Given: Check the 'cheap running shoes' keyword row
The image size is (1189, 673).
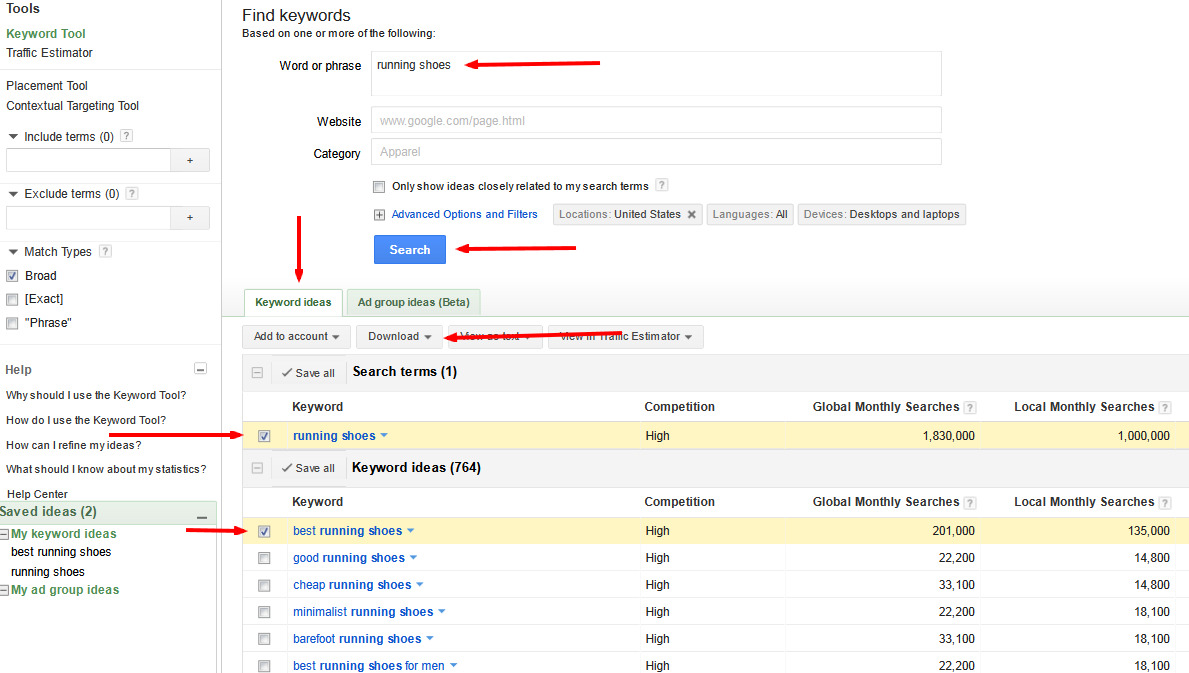Looking at the screenshot, I should coord(264,585).
